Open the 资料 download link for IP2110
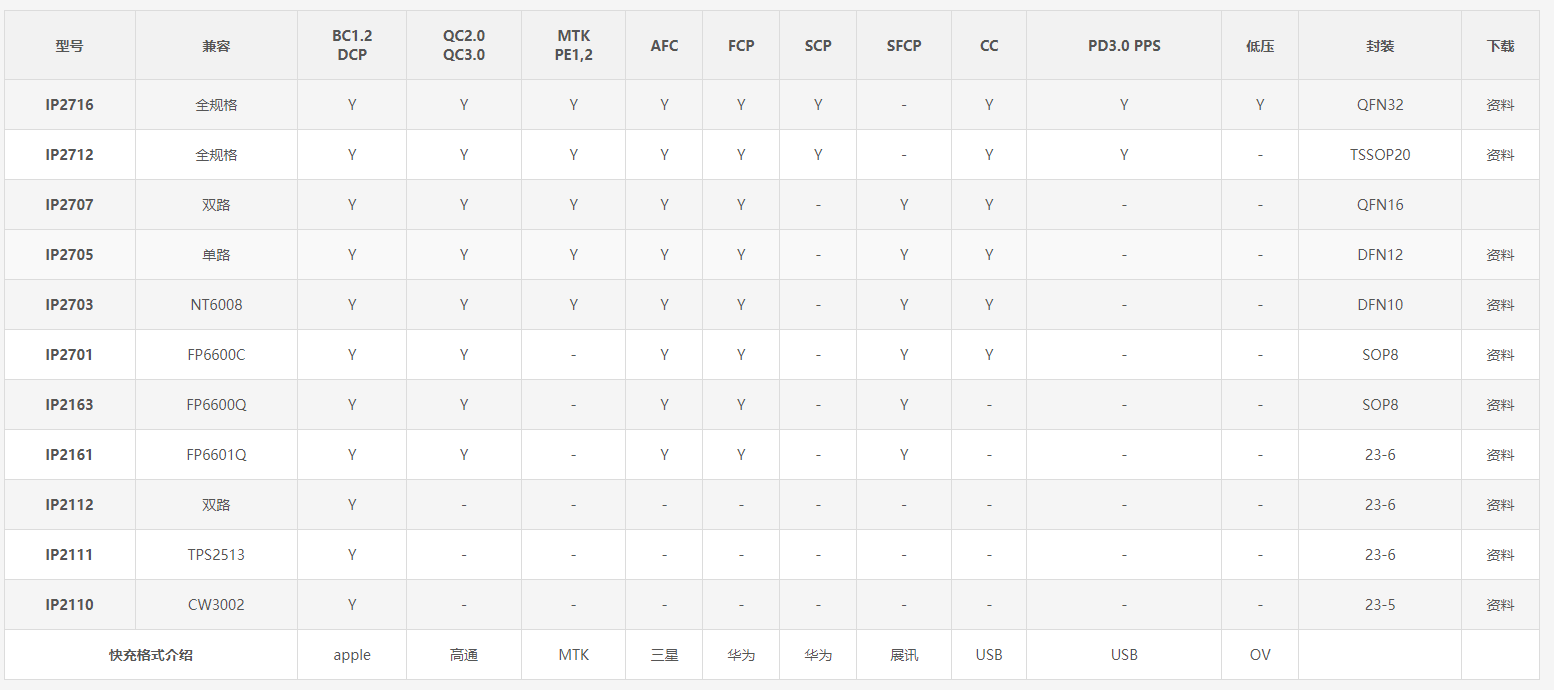This screenshot has width=1554, height=690. (x=1500, y=605)
